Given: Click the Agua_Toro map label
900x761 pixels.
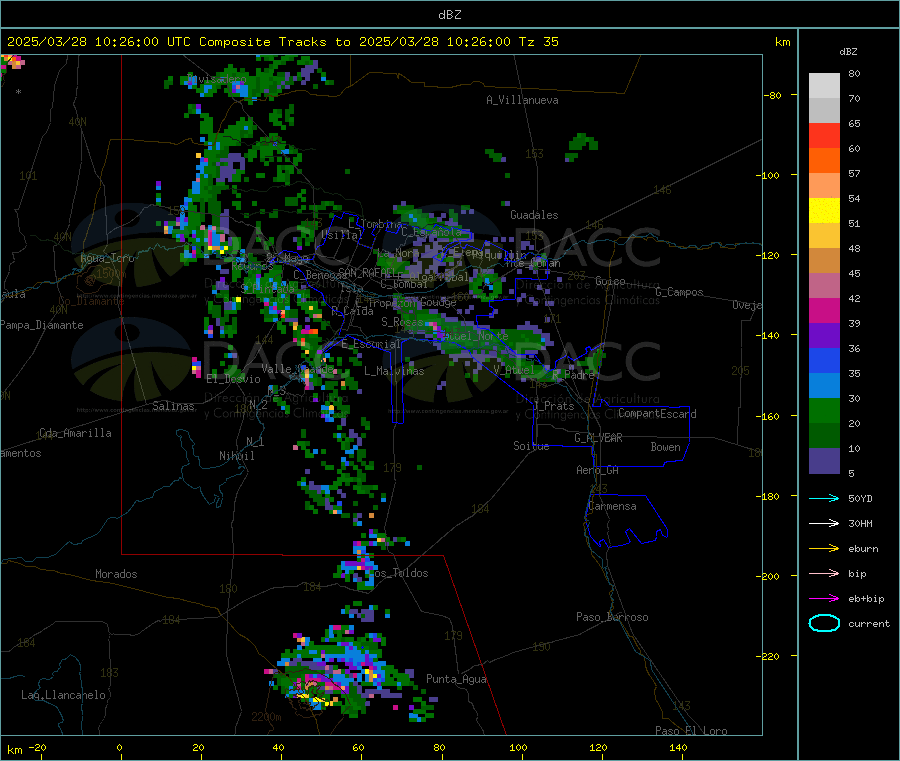Looking at the screenshot, I should (x=107, y=258).
